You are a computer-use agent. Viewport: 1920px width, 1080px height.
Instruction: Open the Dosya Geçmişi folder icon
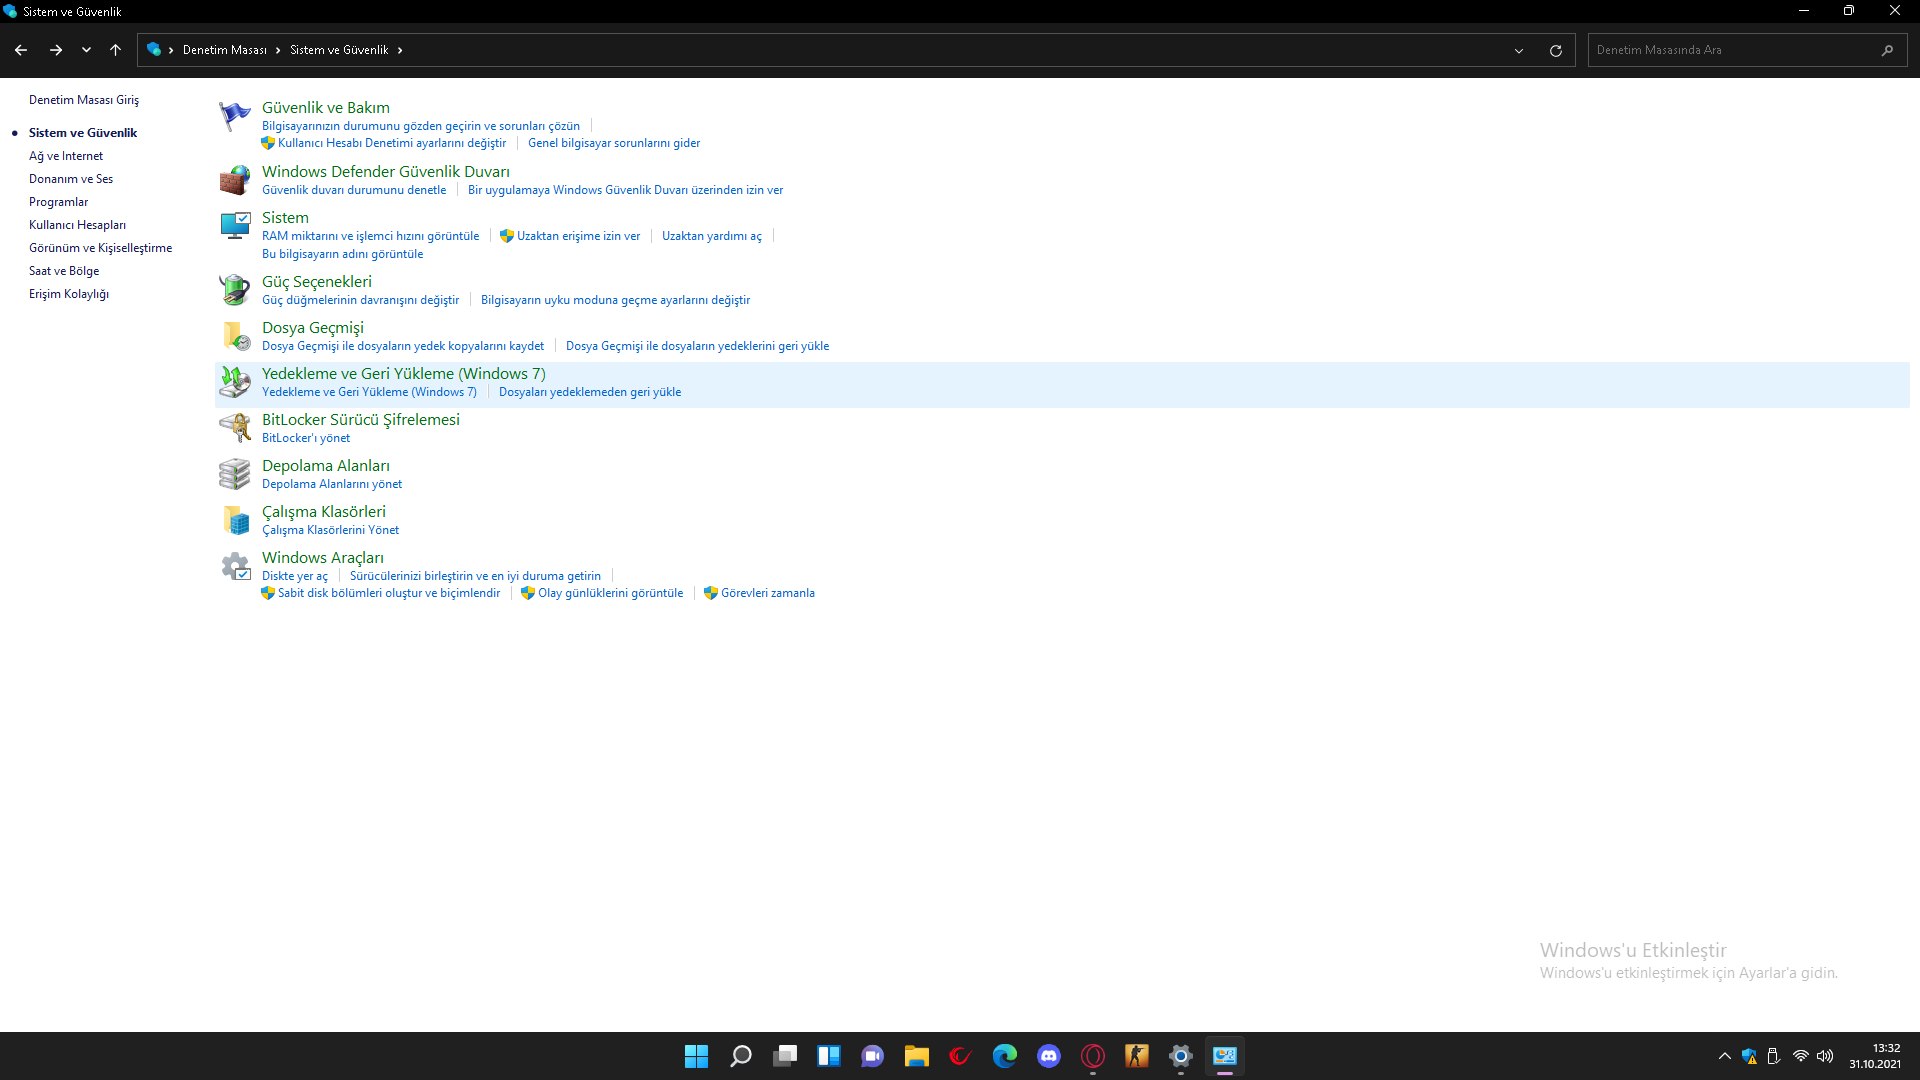coord(235,336)
